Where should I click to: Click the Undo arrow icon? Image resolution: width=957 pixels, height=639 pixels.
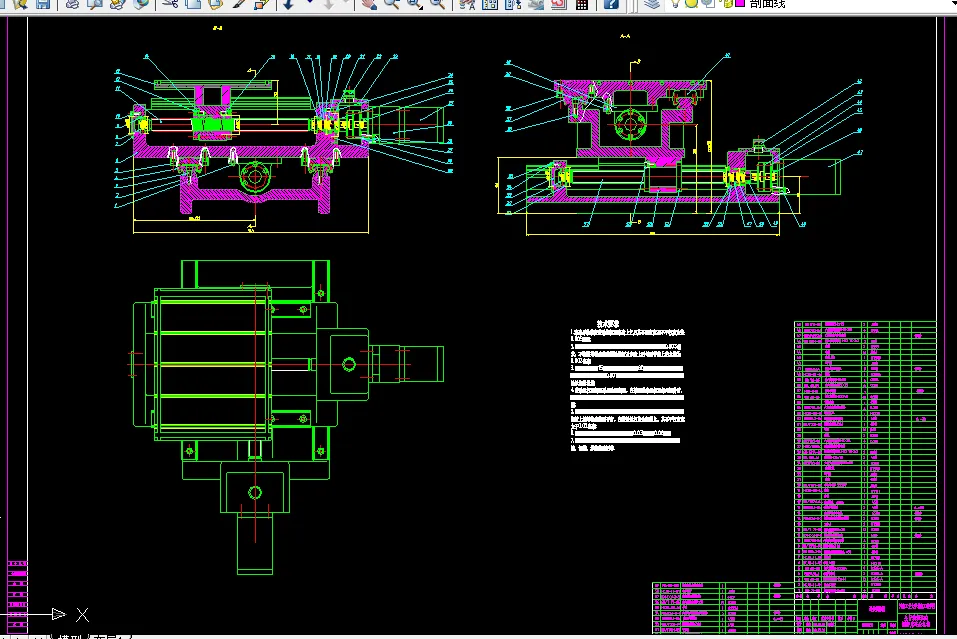288,4
